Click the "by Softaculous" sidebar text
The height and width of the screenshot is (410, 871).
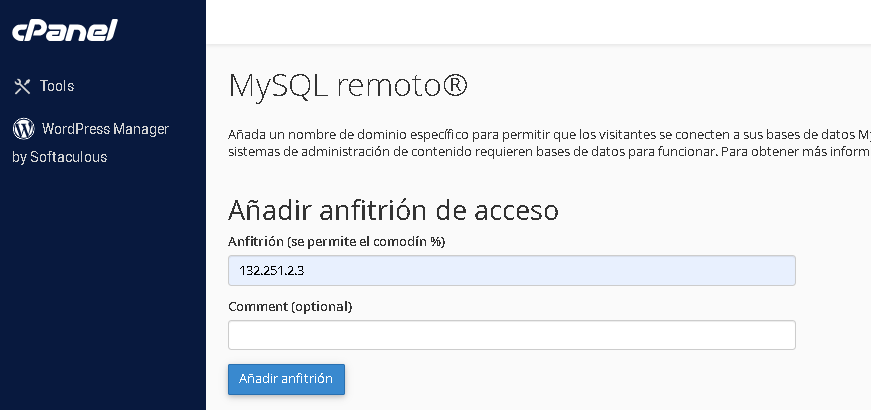point(59,157)
